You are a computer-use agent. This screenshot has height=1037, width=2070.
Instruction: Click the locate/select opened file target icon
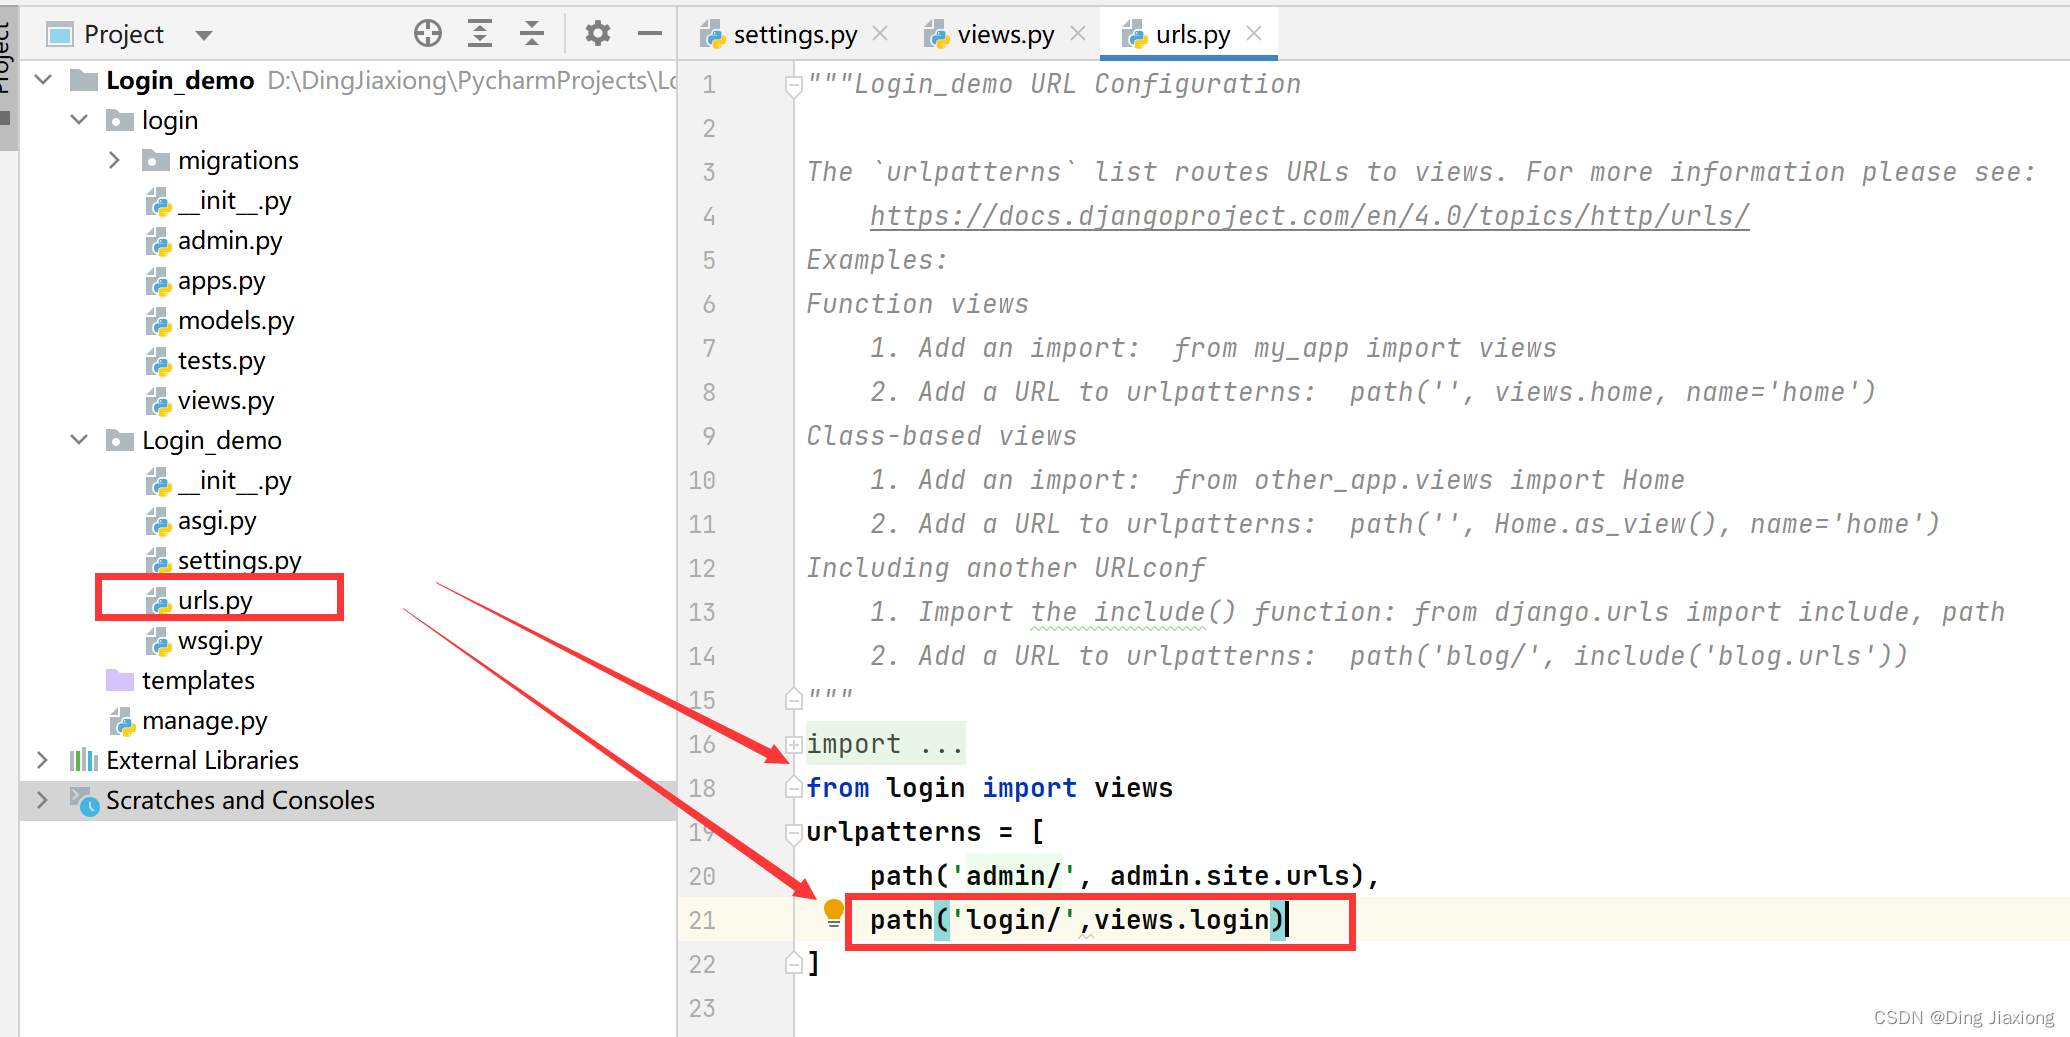tap(428, 34)
